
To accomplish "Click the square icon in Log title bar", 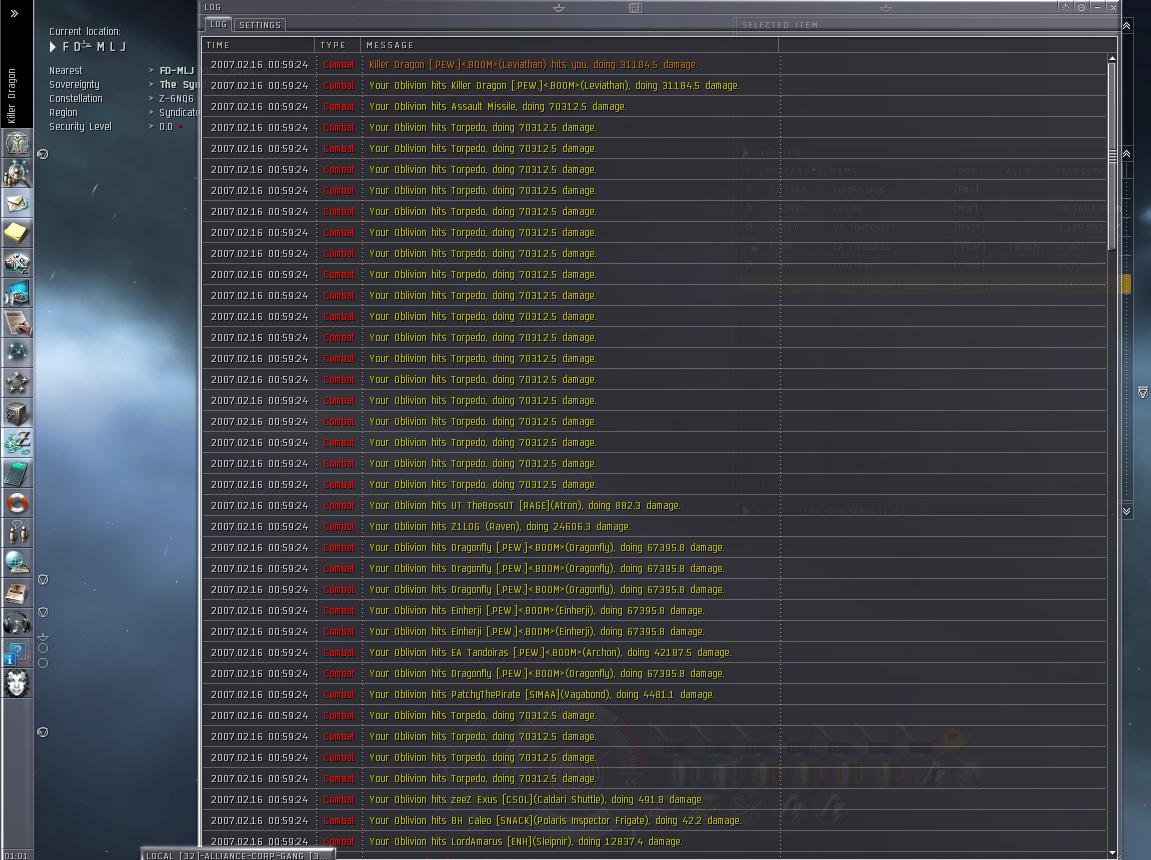I will (635, 7).
